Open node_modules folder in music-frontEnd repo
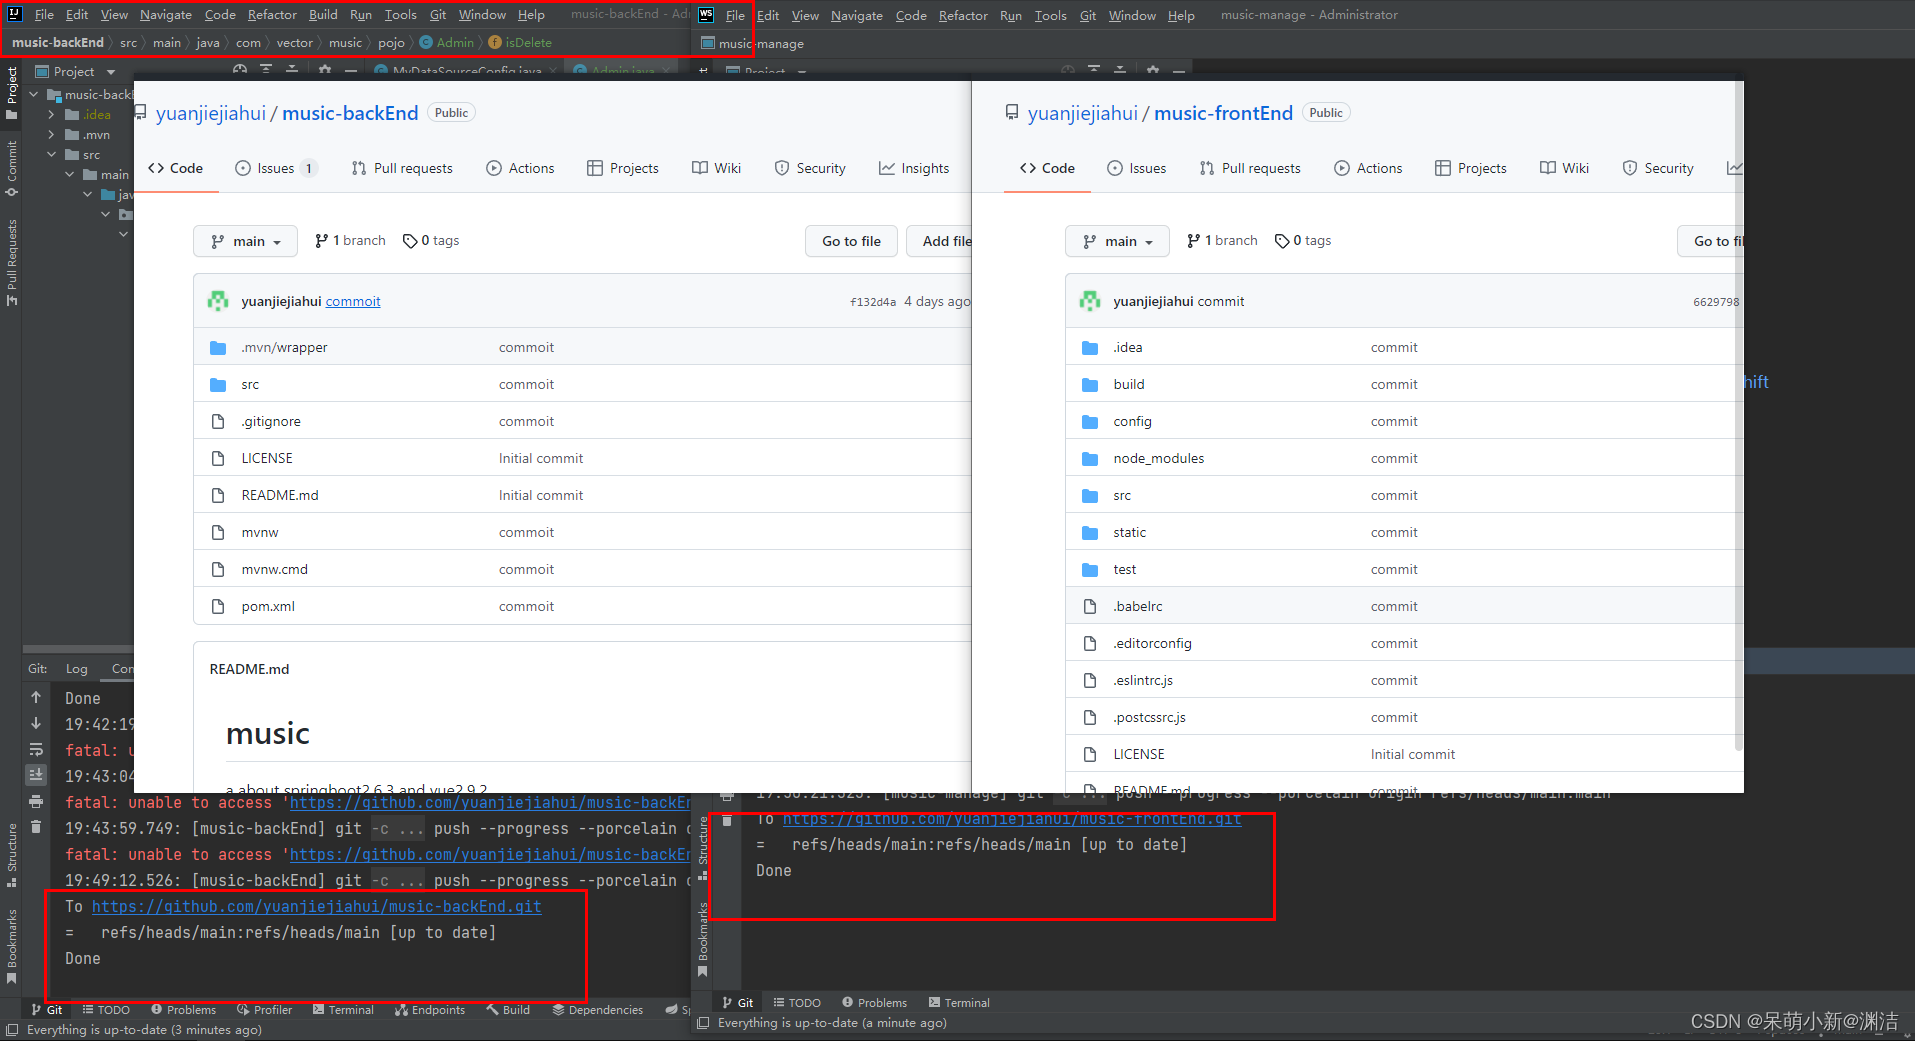Viewport: 1915px width, 1041px height. [x=1158, y=458]
